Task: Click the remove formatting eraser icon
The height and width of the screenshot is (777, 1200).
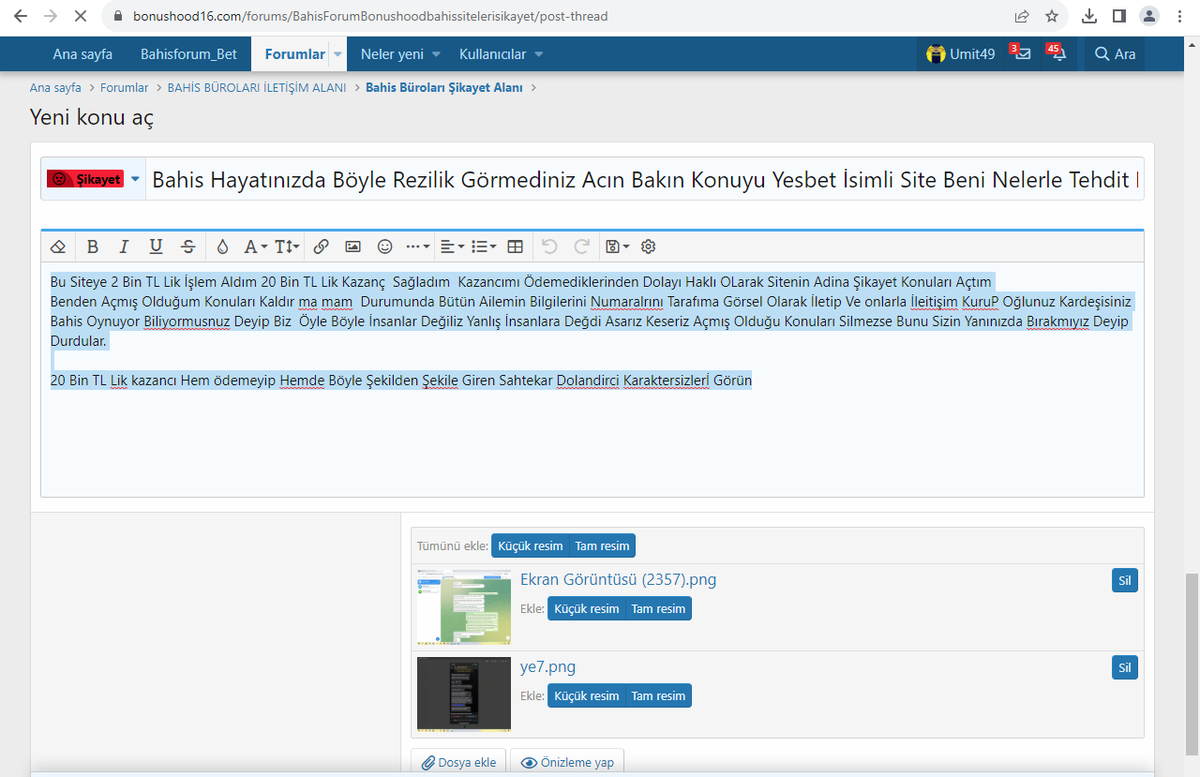Action: point(59,246)
